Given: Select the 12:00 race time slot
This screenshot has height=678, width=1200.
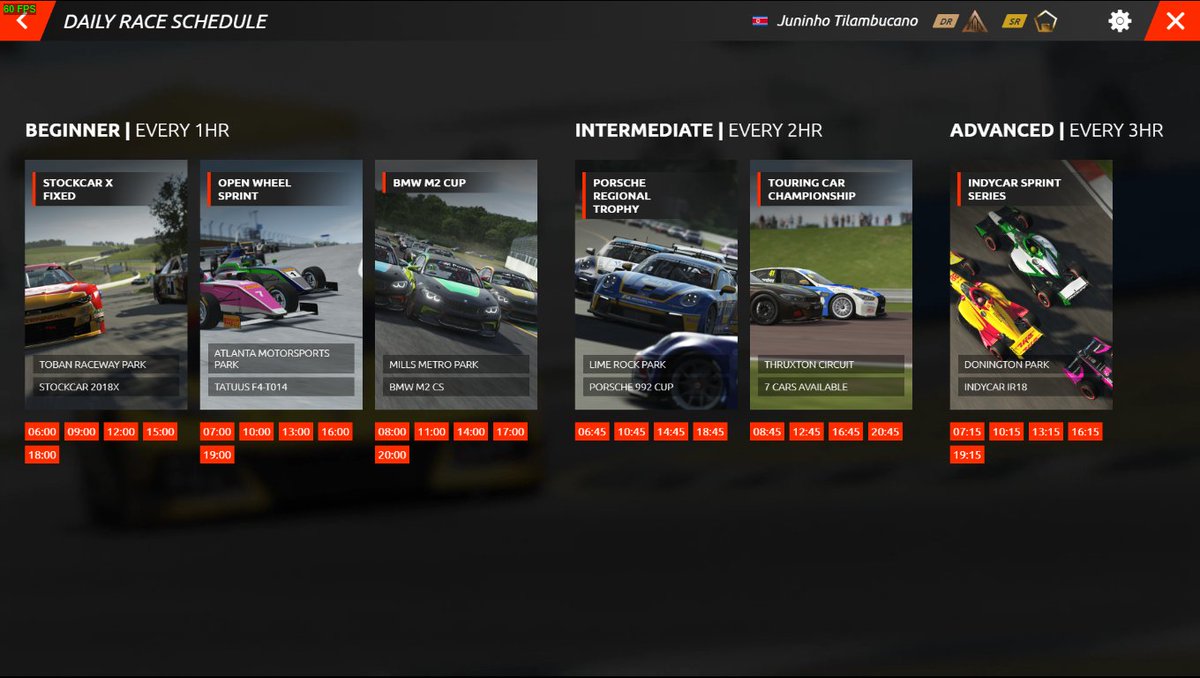Looking at the screenshot, I should click(x=120, y=432).
